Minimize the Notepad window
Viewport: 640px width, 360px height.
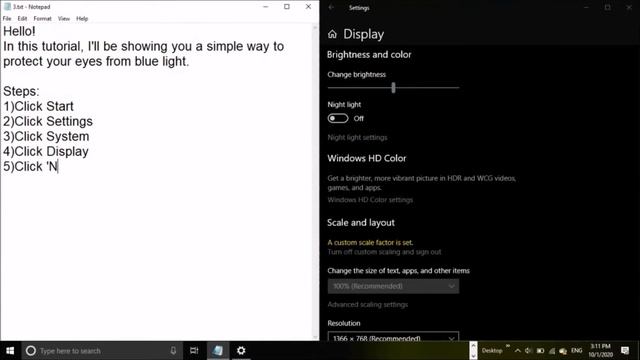[266, 7]
